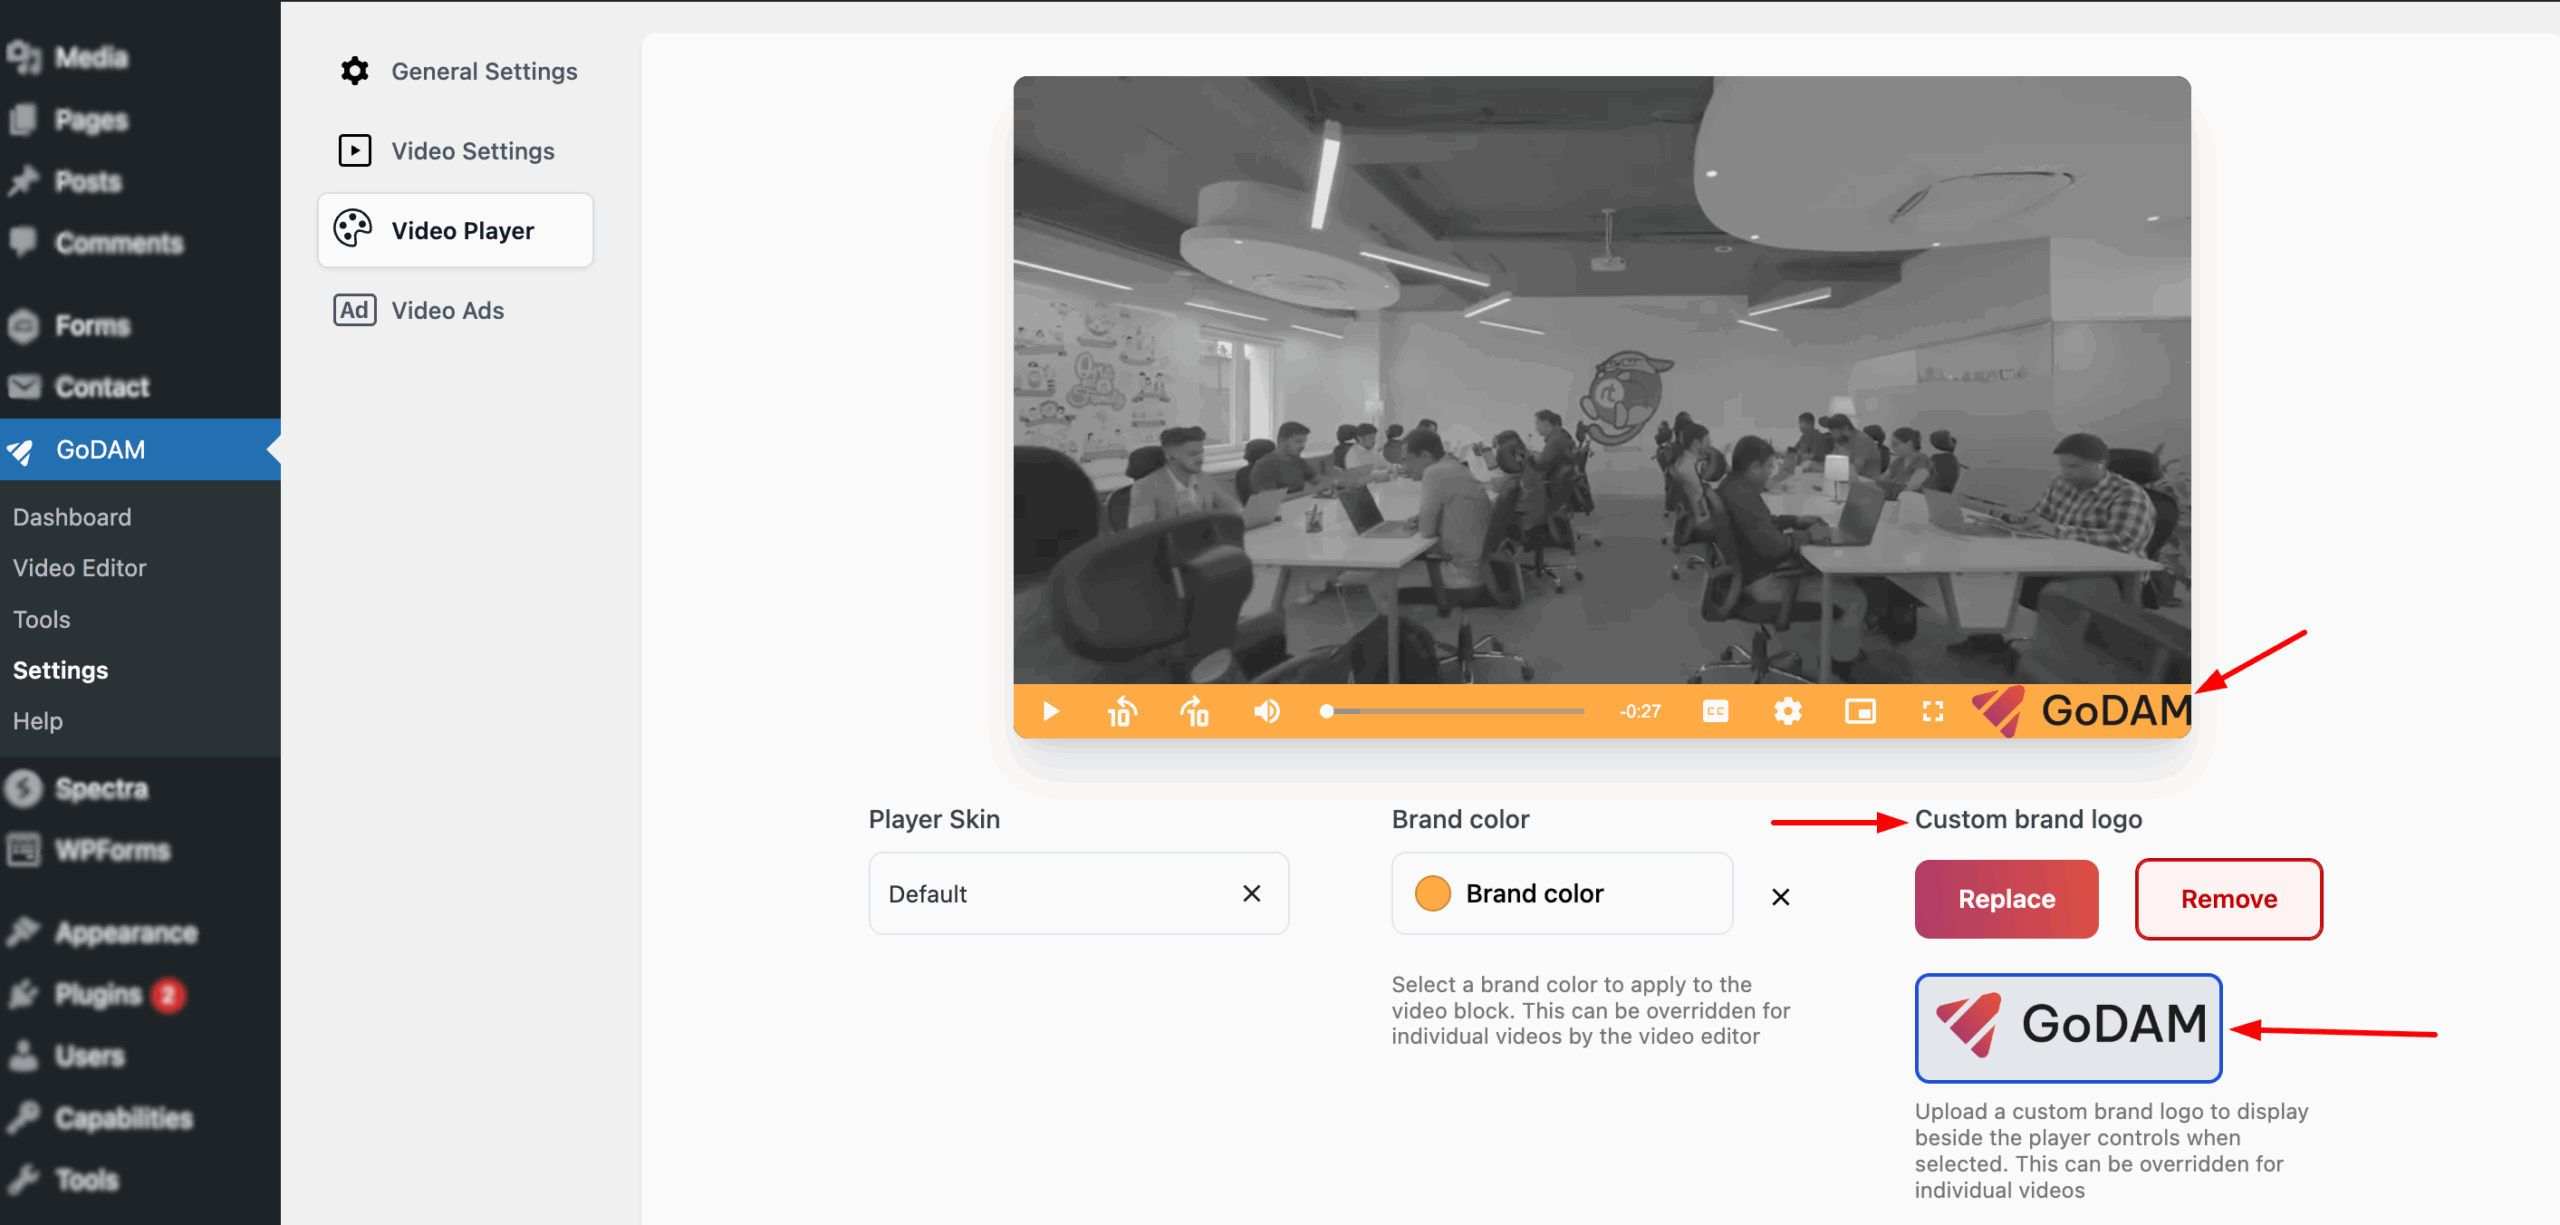
Task: Toggle closed captions on the video
Action: click(x=1715, y=711)
